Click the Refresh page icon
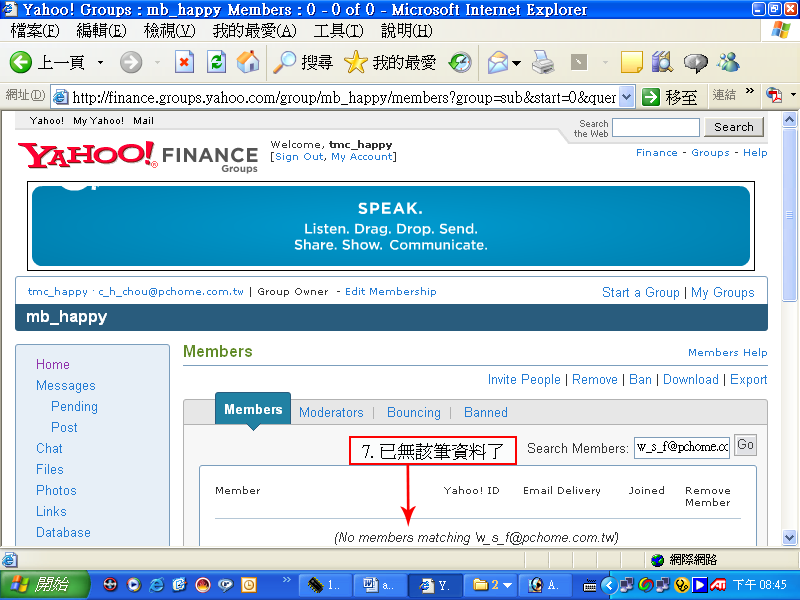The width and height of the screenshot is (800, 600). point(216,63)
